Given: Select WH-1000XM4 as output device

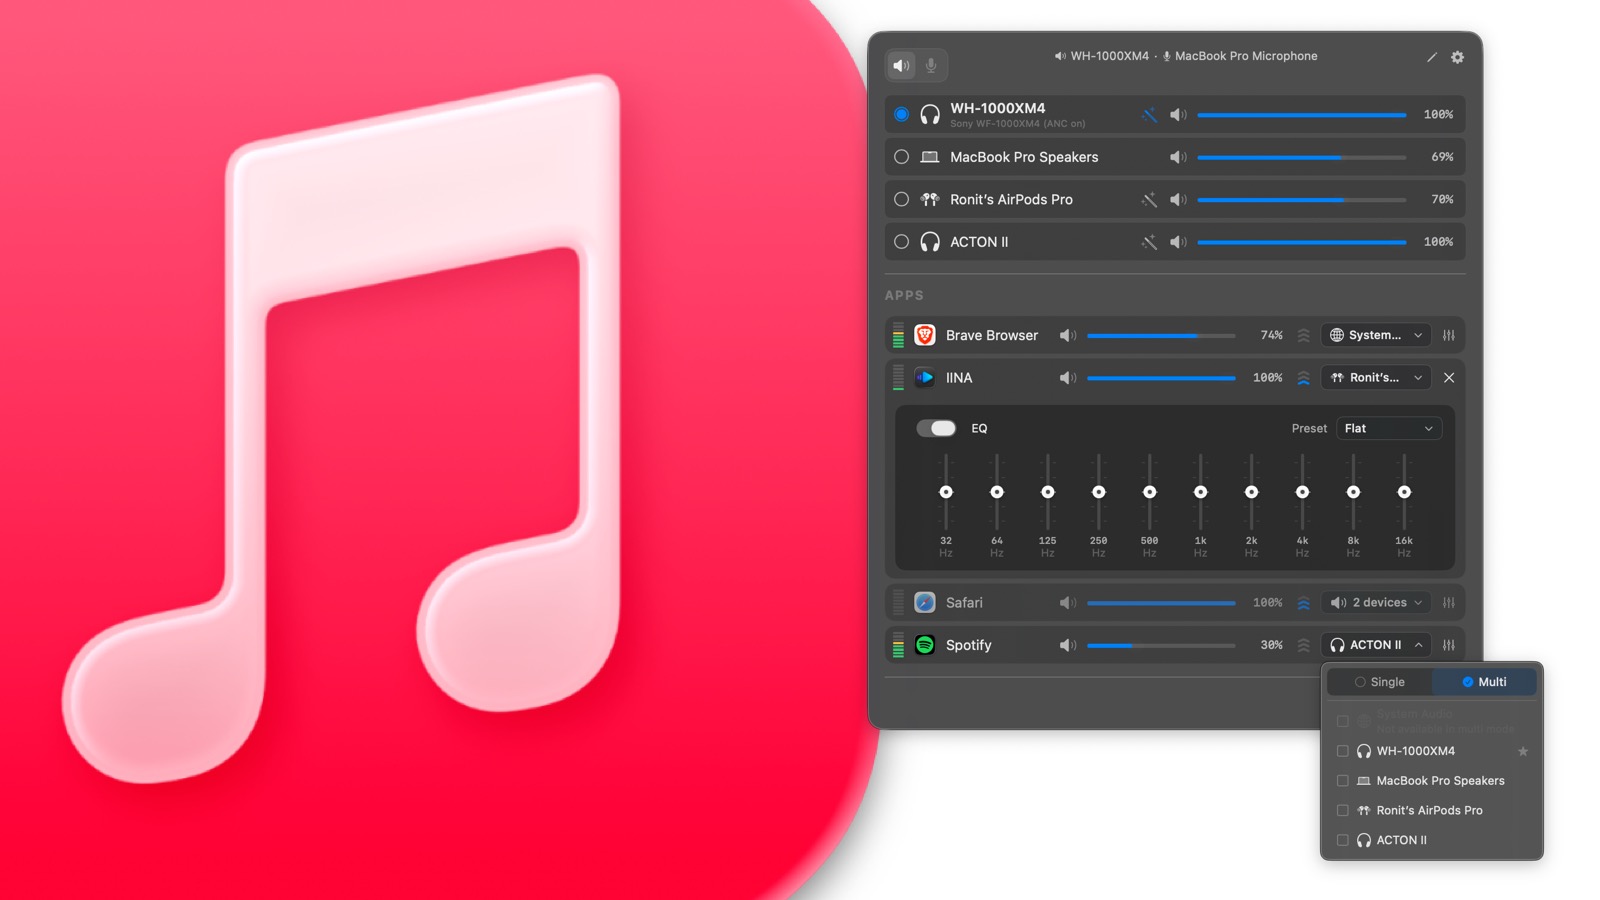Looking at the screenshot, I should click(x=901, y=115).
